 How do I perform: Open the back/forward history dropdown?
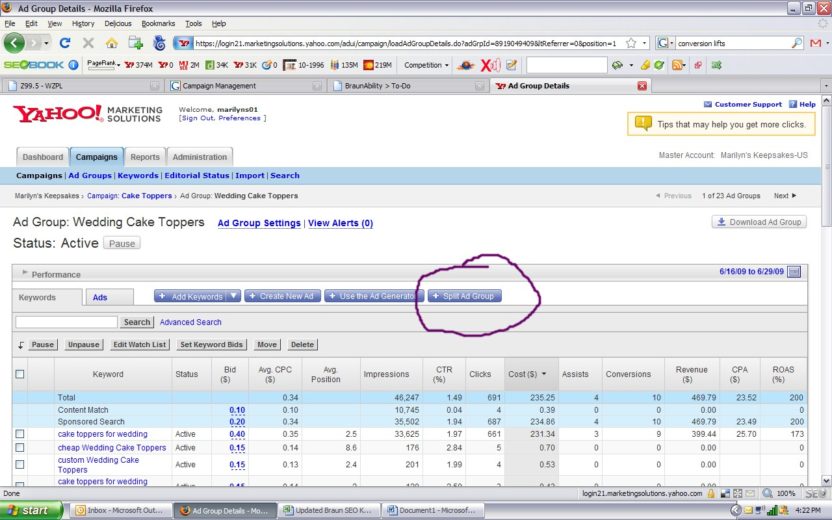coord(46,43)
